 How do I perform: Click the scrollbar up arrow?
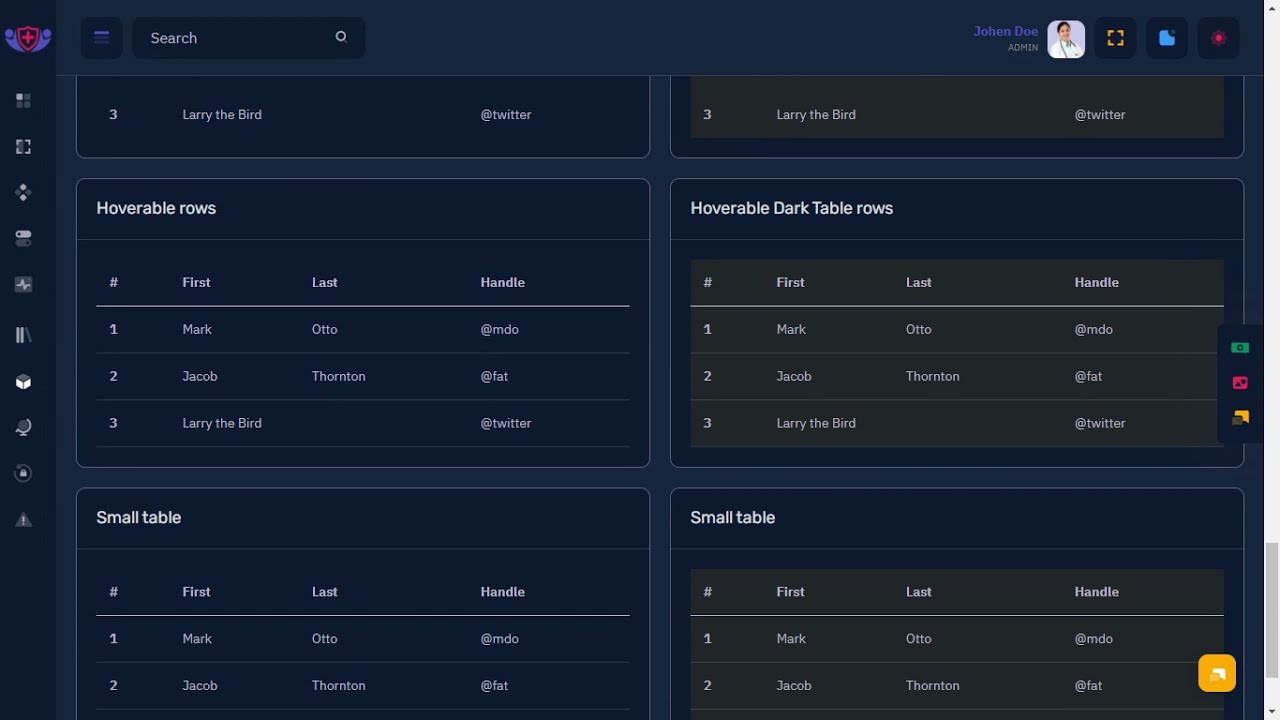coord(1272,7)
